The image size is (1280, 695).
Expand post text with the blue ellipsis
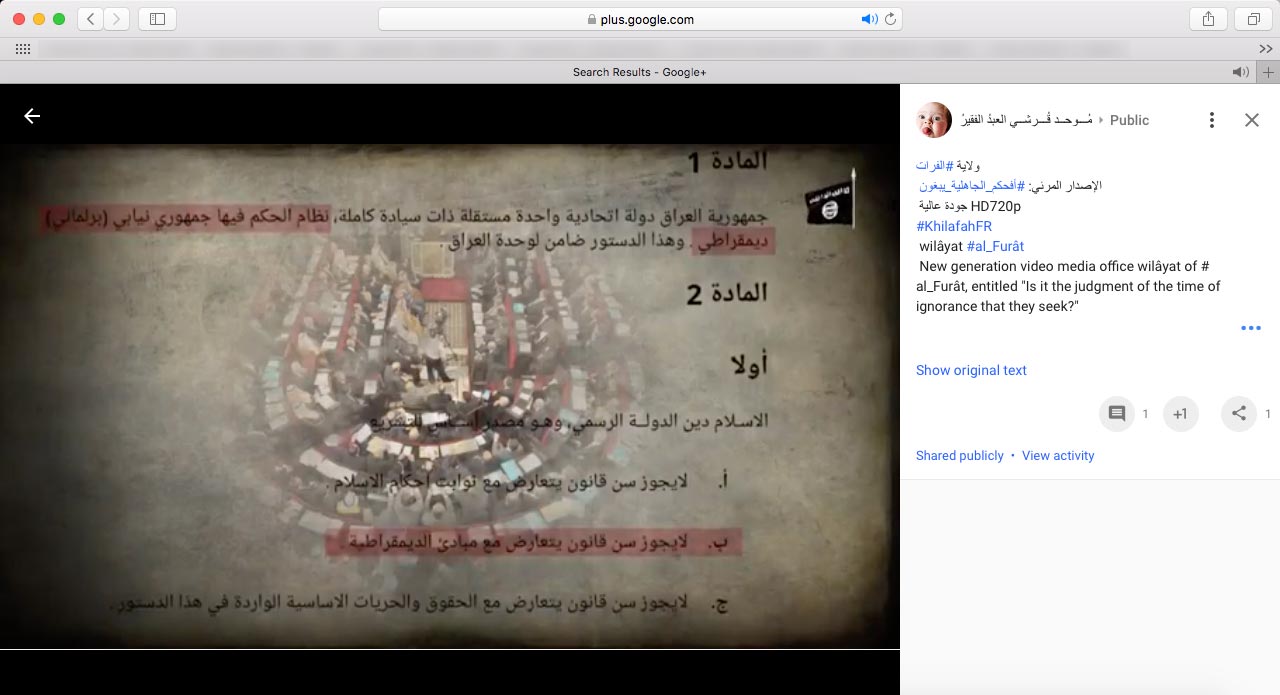[1250, 328]
